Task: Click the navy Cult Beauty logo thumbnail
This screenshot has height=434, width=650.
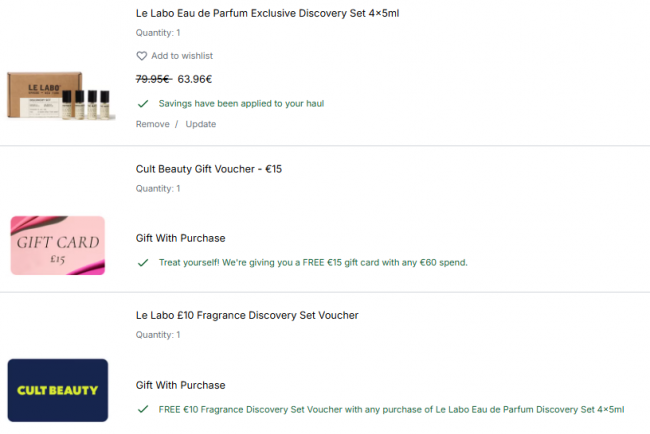Action: pos(58,390)
